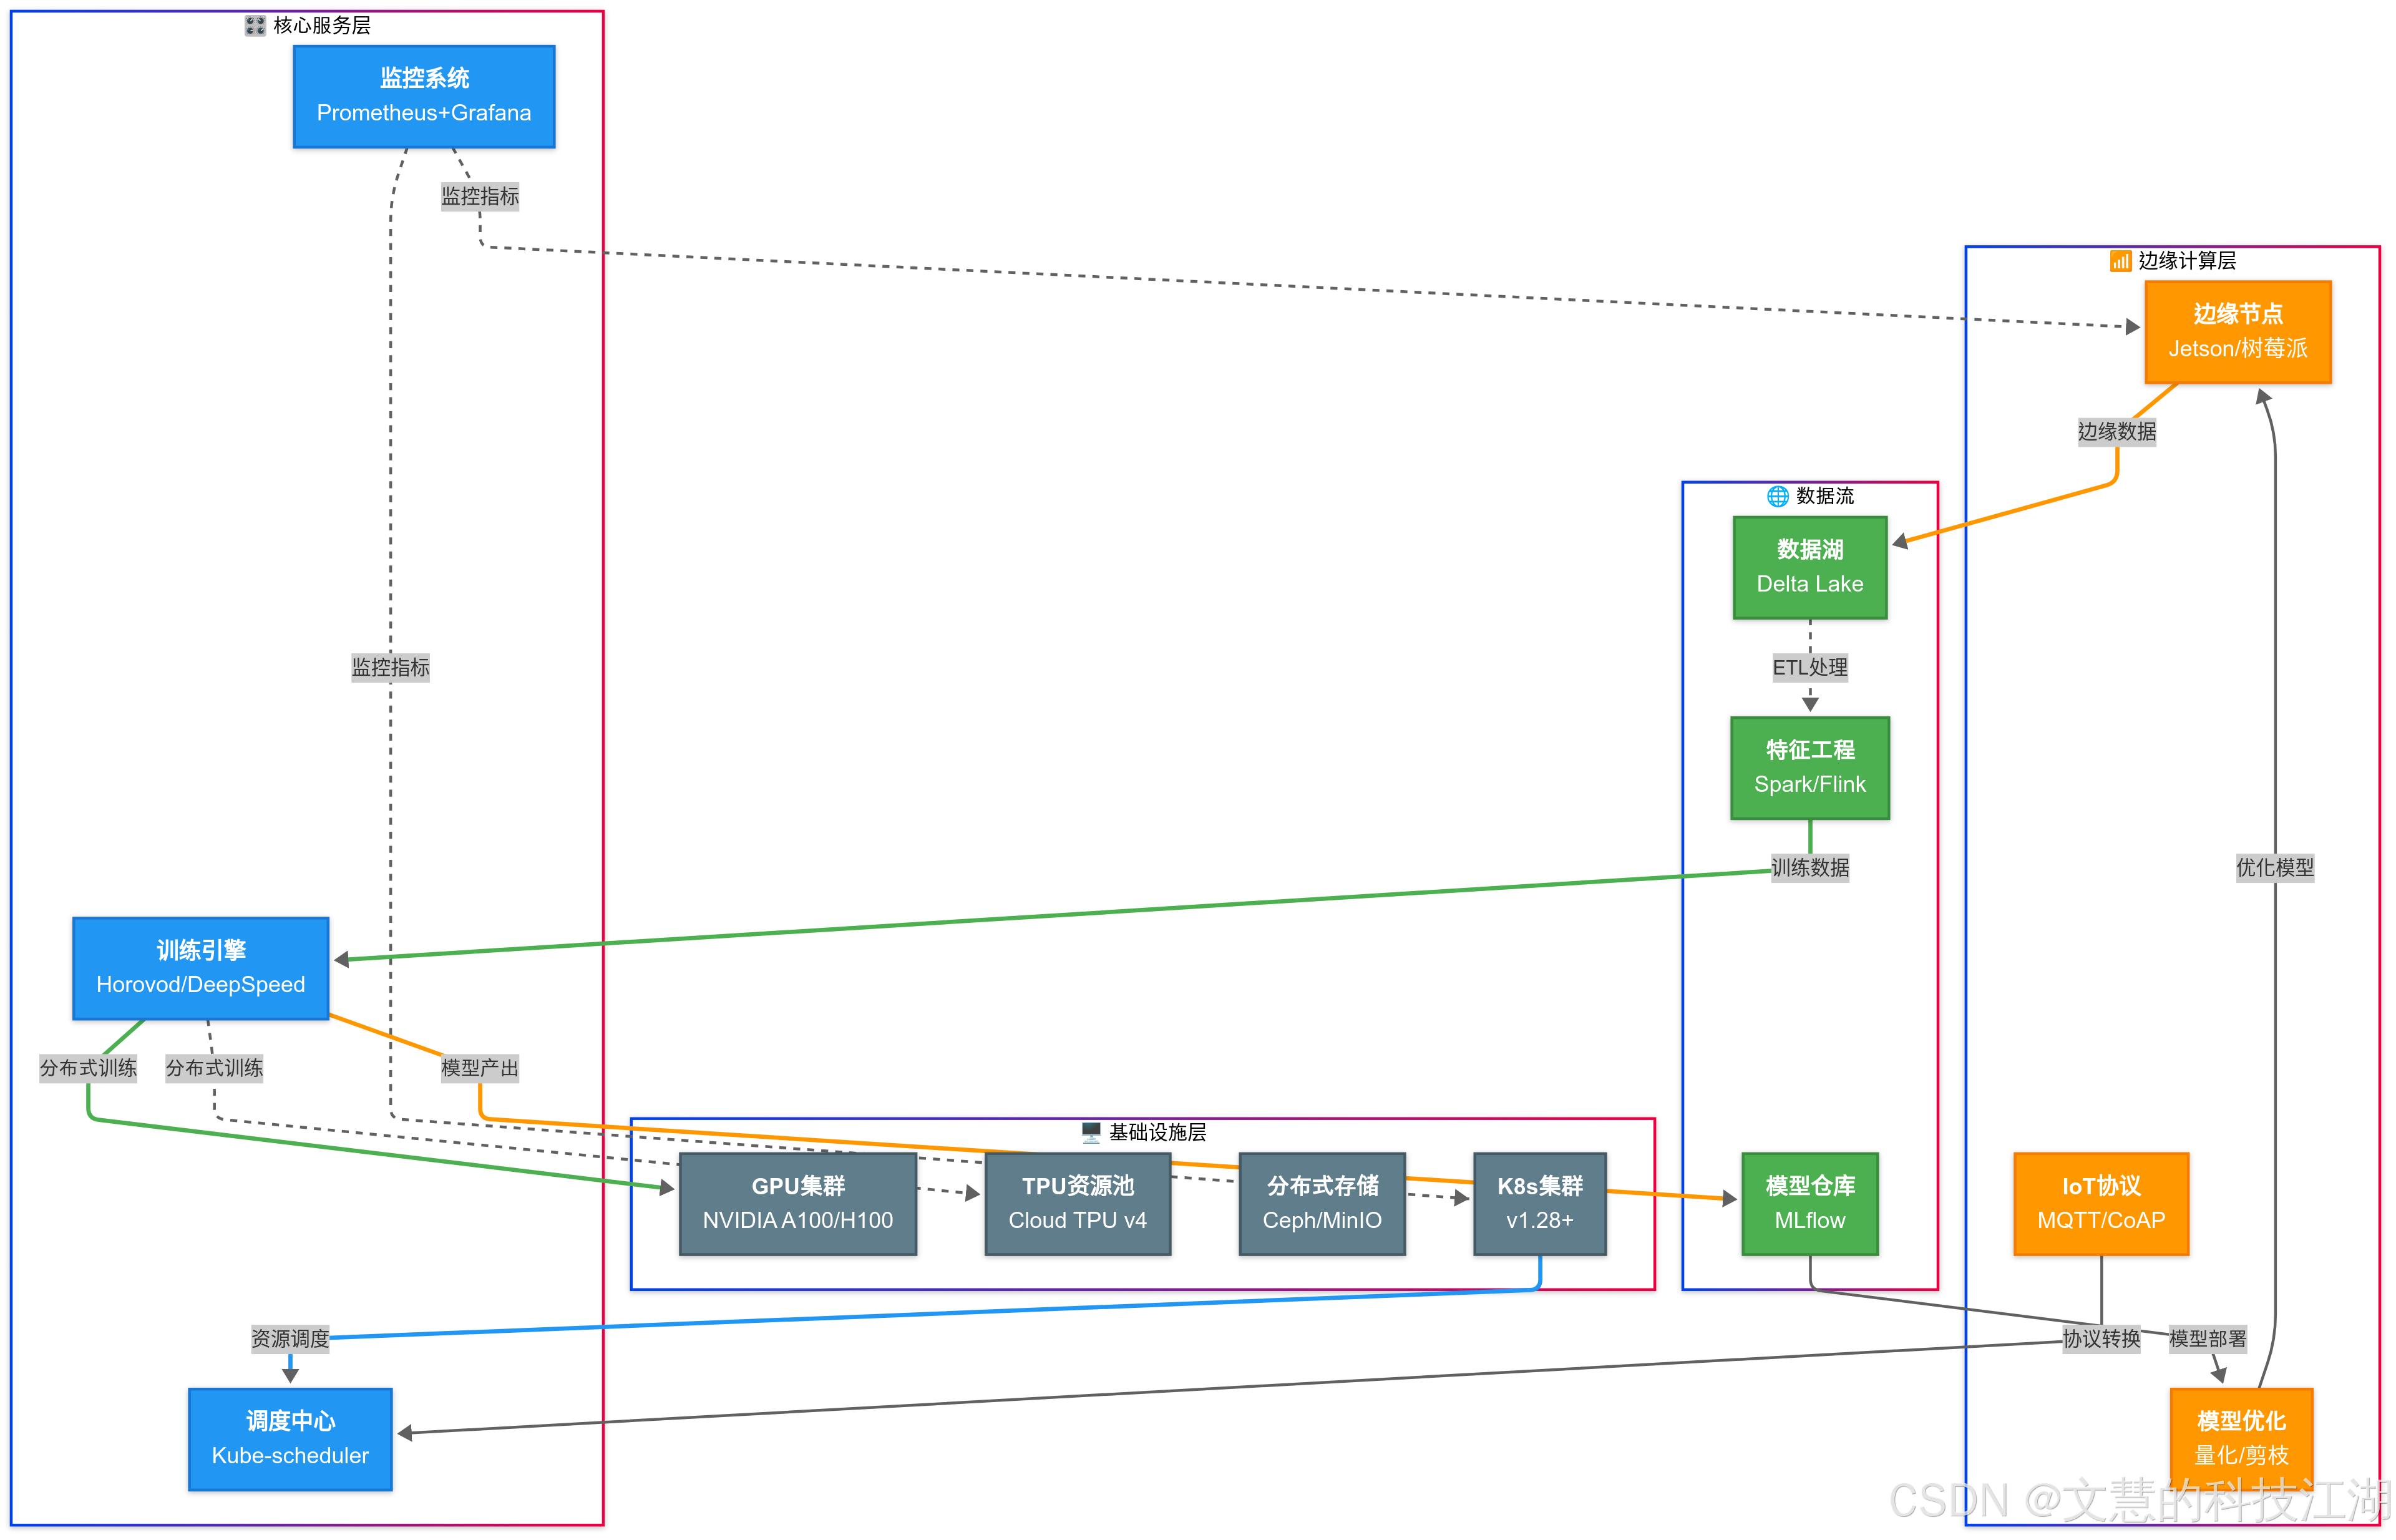Click the 核心服务层 group title
Viewport: 2396px width, 1540px height.
click(322, 26)
